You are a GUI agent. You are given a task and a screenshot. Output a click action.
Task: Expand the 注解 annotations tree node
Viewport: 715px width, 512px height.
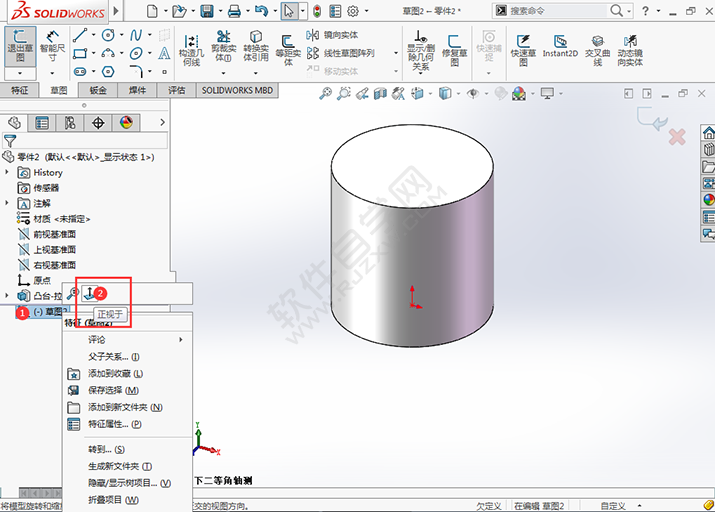point(7,203)
